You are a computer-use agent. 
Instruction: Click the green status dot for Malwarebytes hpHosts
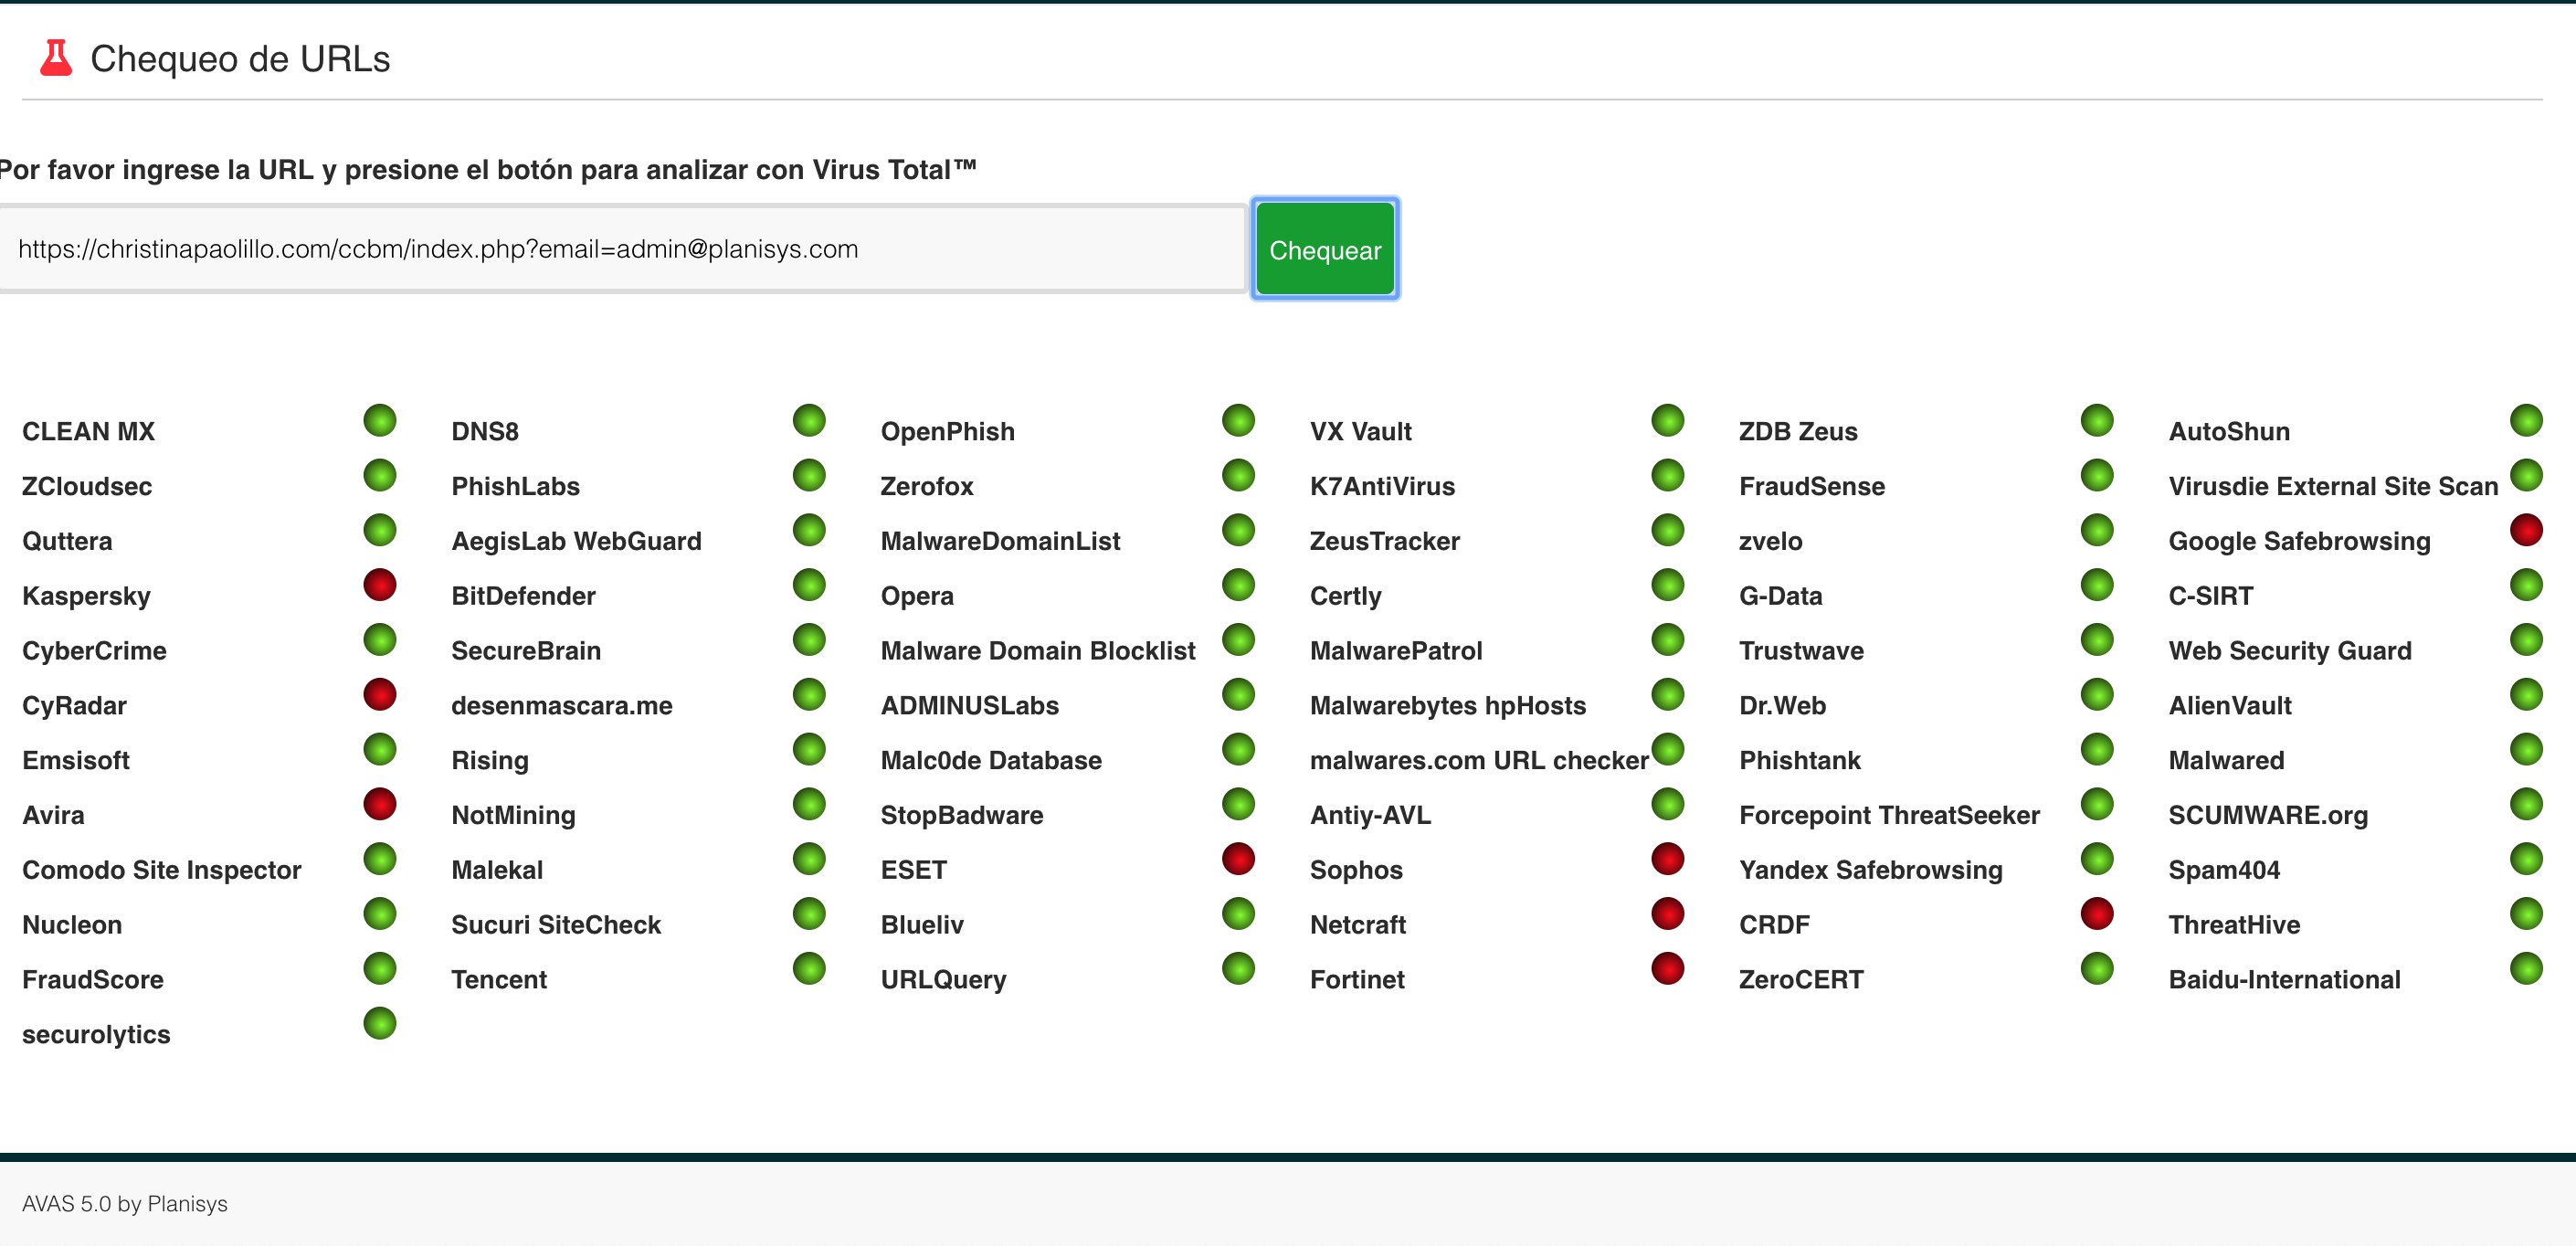coord(1668,694)
